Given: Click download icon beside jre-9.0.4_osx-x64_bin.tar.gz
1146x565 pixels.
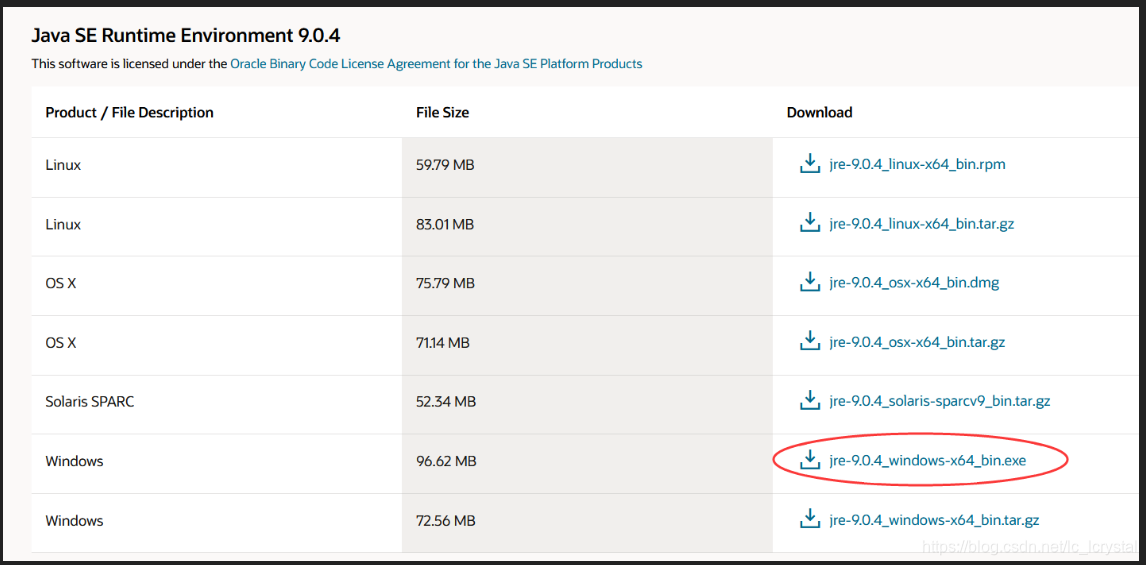Looking at the screenshot, I should click(809, 341).
